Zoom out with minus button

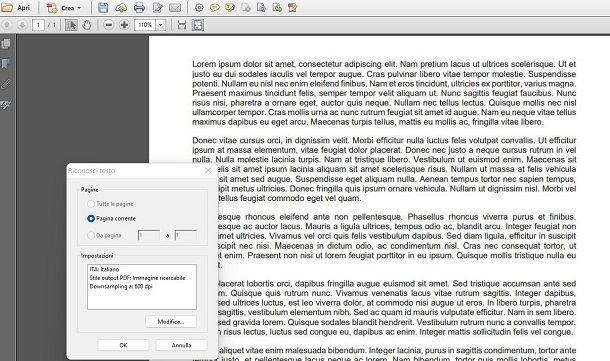[x=109, y=25]
